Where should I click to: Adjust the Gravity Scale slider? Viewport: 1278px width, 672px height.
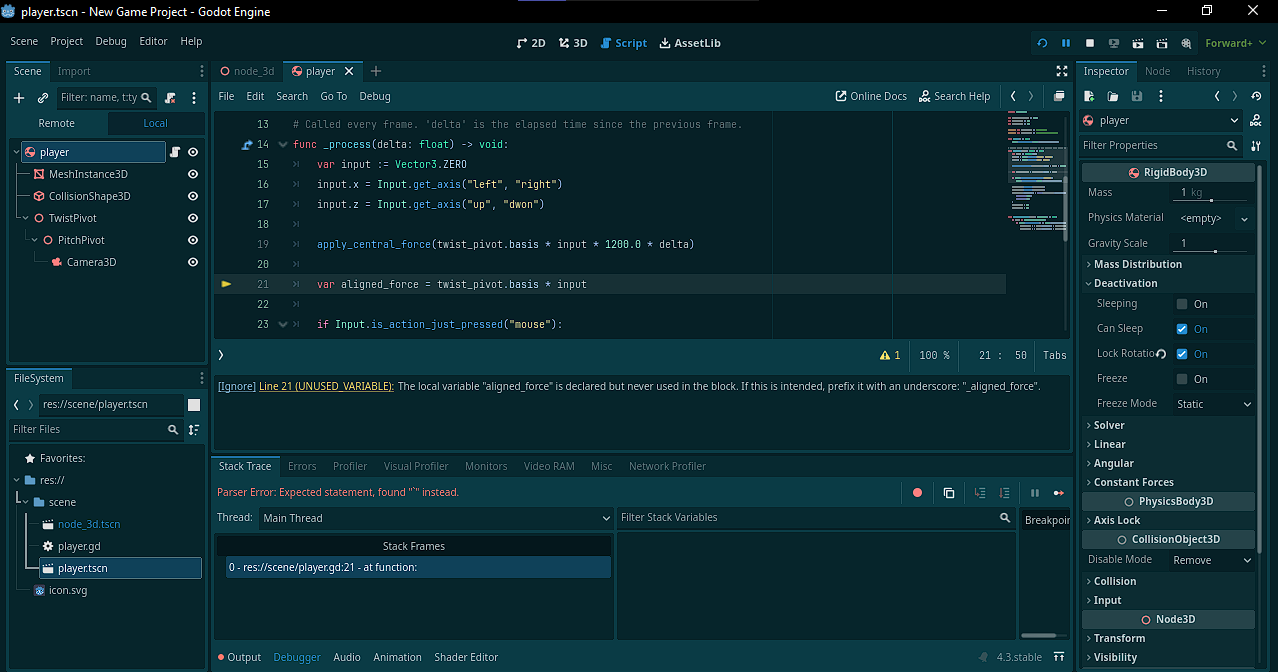pos(1215,251)
